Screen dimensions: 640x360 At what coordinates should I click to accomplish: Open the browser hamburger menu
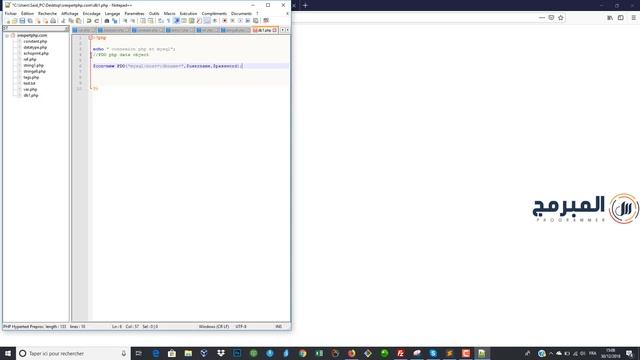coord(633,18)
